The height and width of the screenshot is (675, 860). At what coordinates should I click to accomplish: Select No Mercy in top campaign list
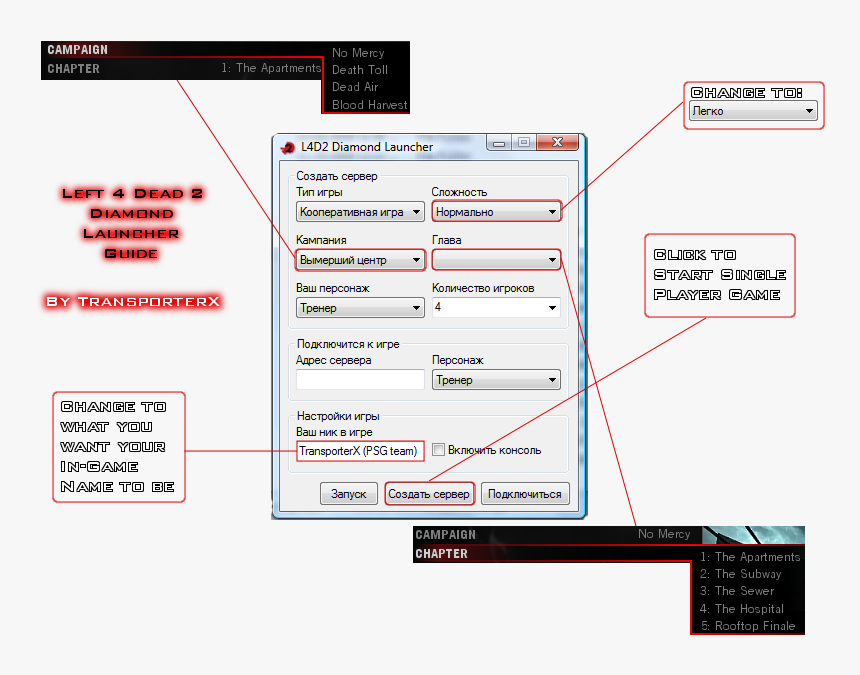[x=358, y=53]
